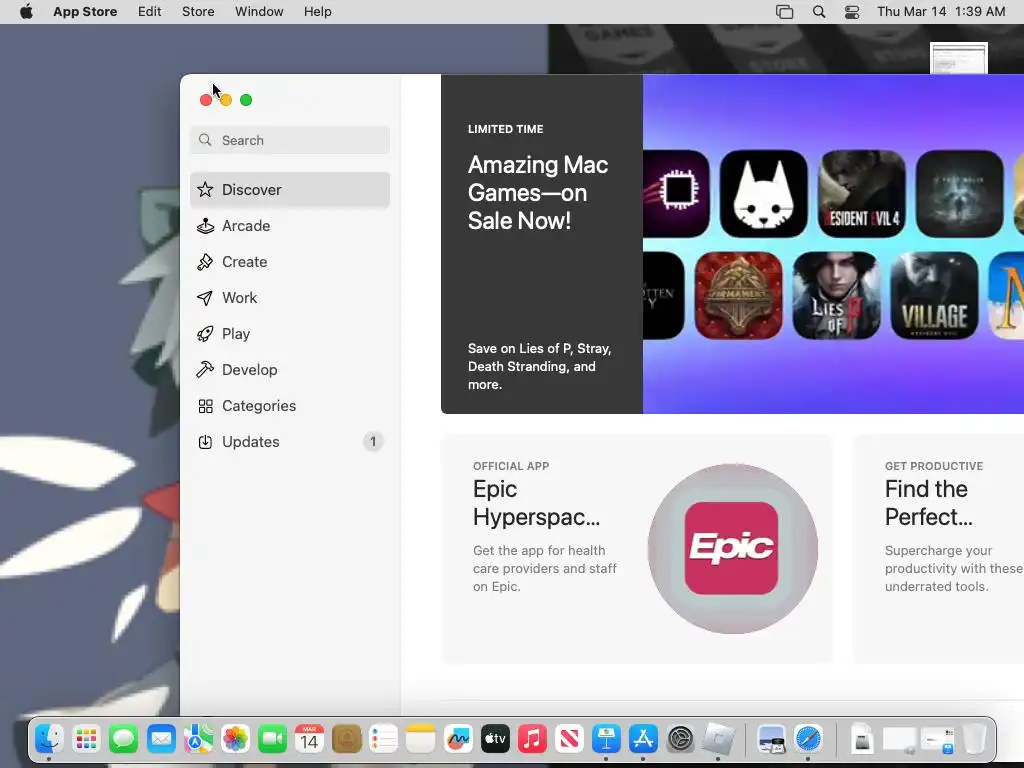This screenshot has height=768, width=1024.
Task: Open Keynote from the Dock
Action: tap(606, 739)
